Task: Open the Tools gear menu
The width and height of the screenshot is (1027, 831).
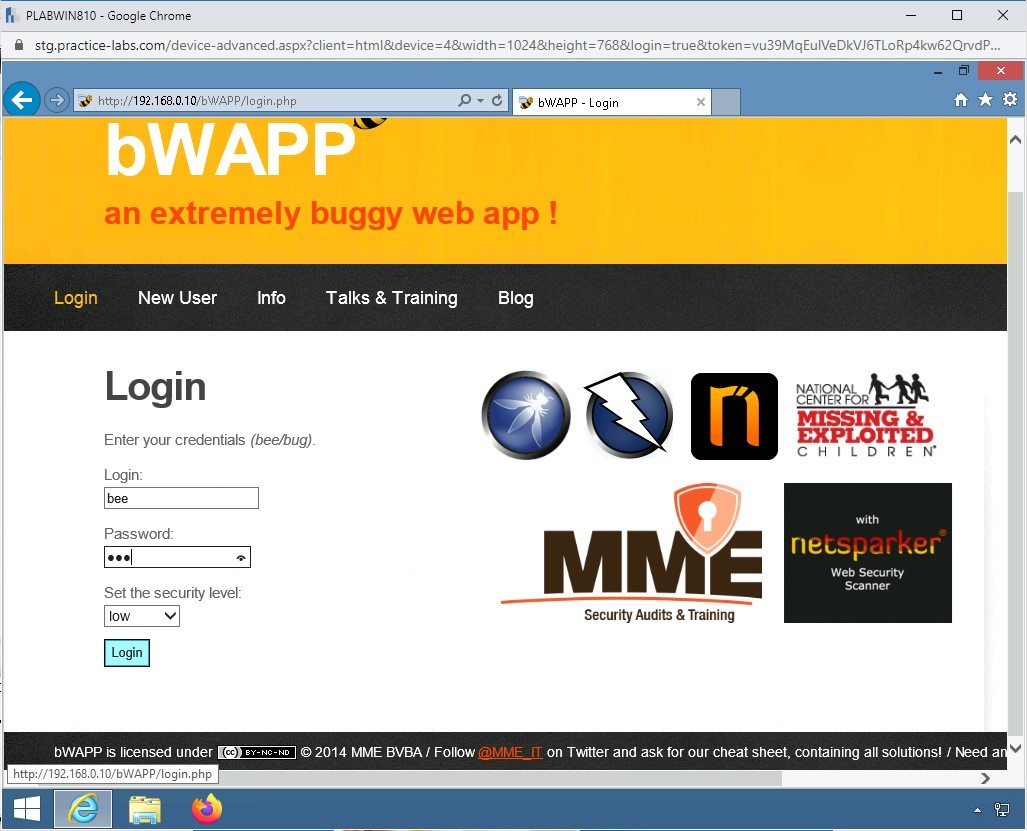Action: click(1009, 100)
